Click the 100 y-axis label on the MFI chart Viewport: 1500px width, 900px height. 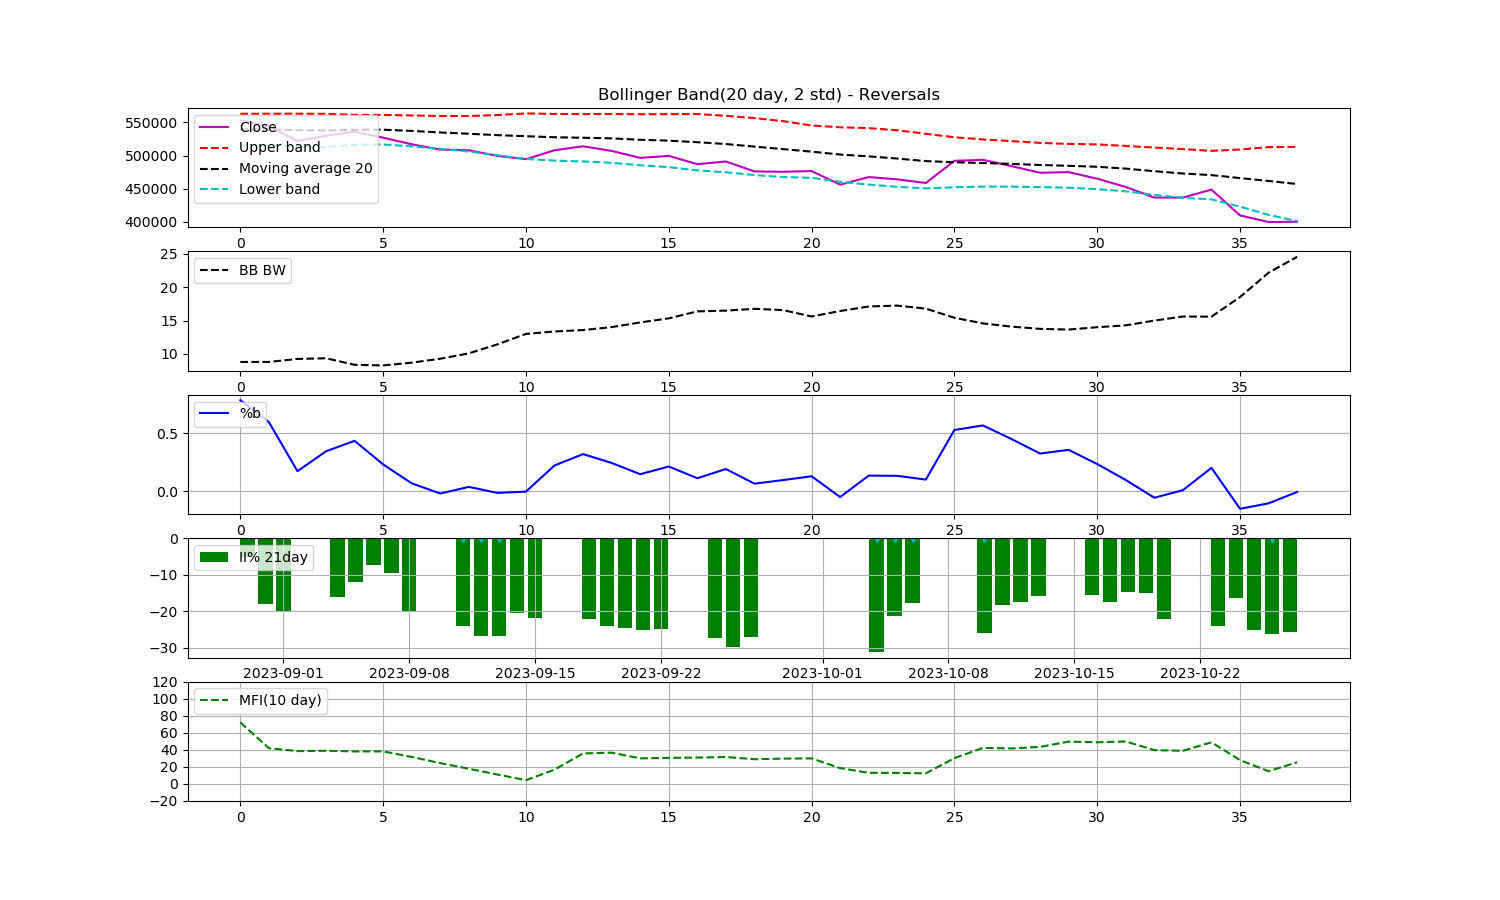pyautogui.click(x=166, y=700)
